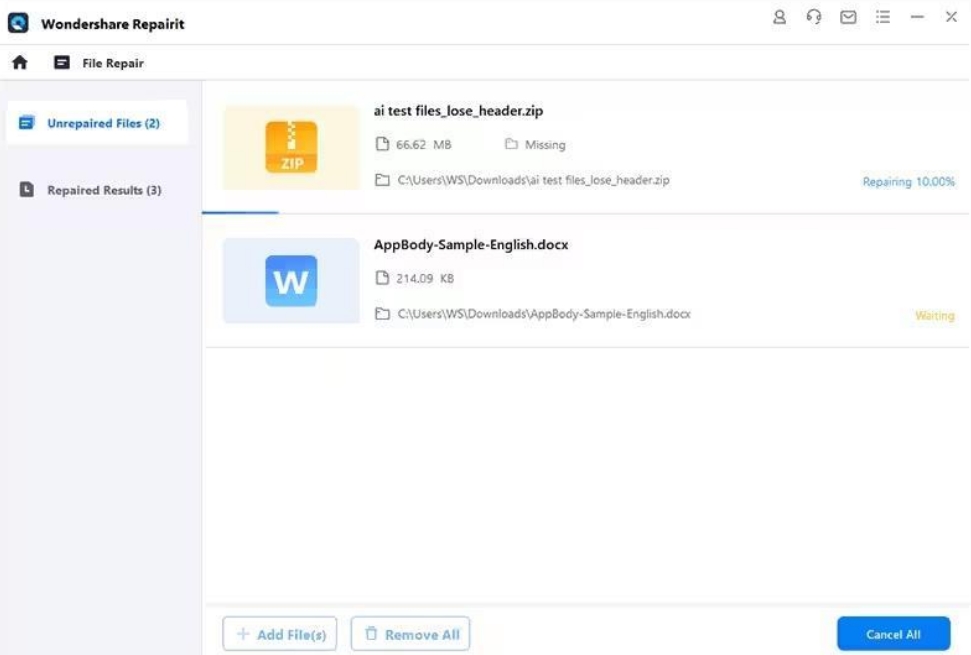971x655 pixels.
Task: Click the docx file path folder icon
Action: [382, 314]
